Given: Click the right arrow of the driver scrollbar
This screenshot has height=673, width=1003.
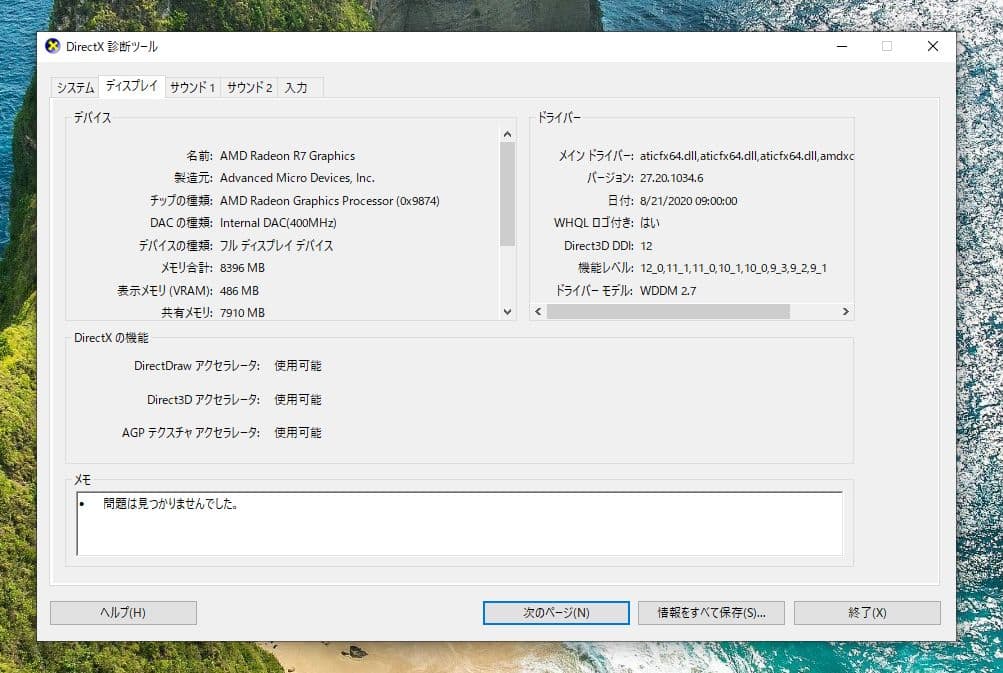Looking at the screenshot, I should click(x=846, y=312).
